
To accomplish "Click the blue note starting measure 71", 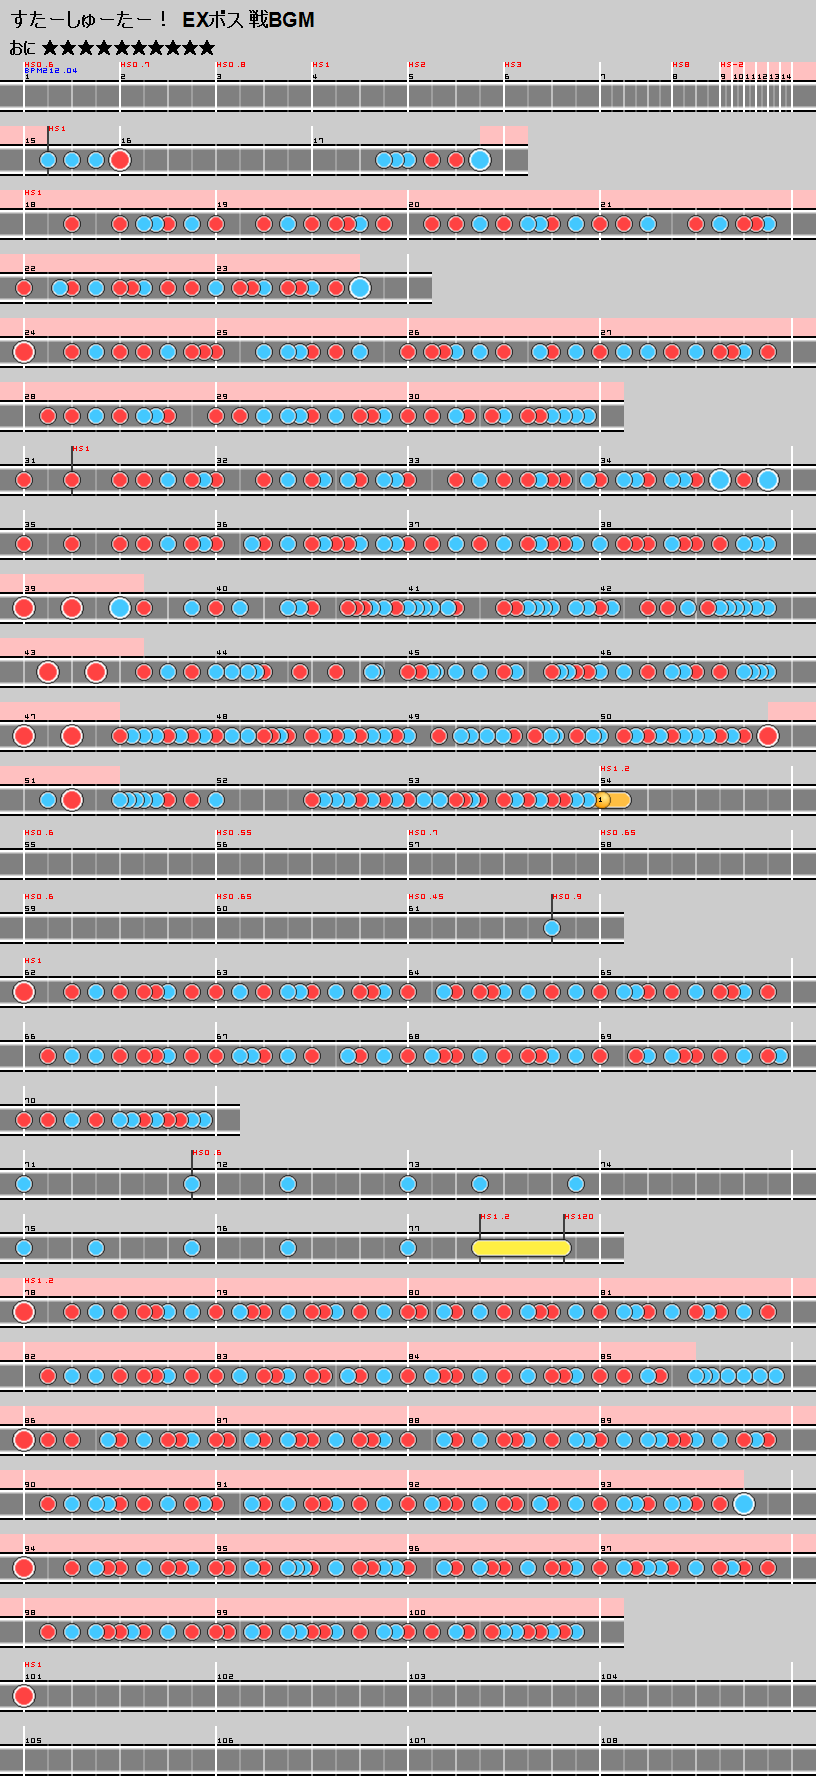I will pos(24,1184).
